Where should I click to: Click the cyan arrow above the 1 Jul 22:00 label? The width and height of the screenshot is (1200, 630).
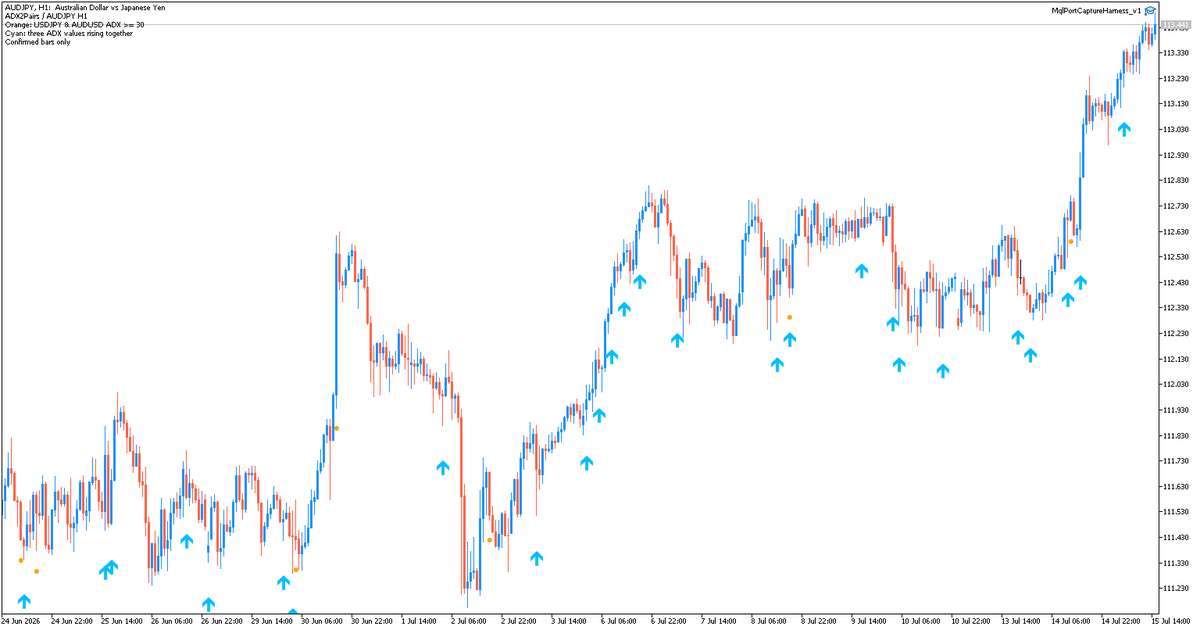tap(443, 467)
